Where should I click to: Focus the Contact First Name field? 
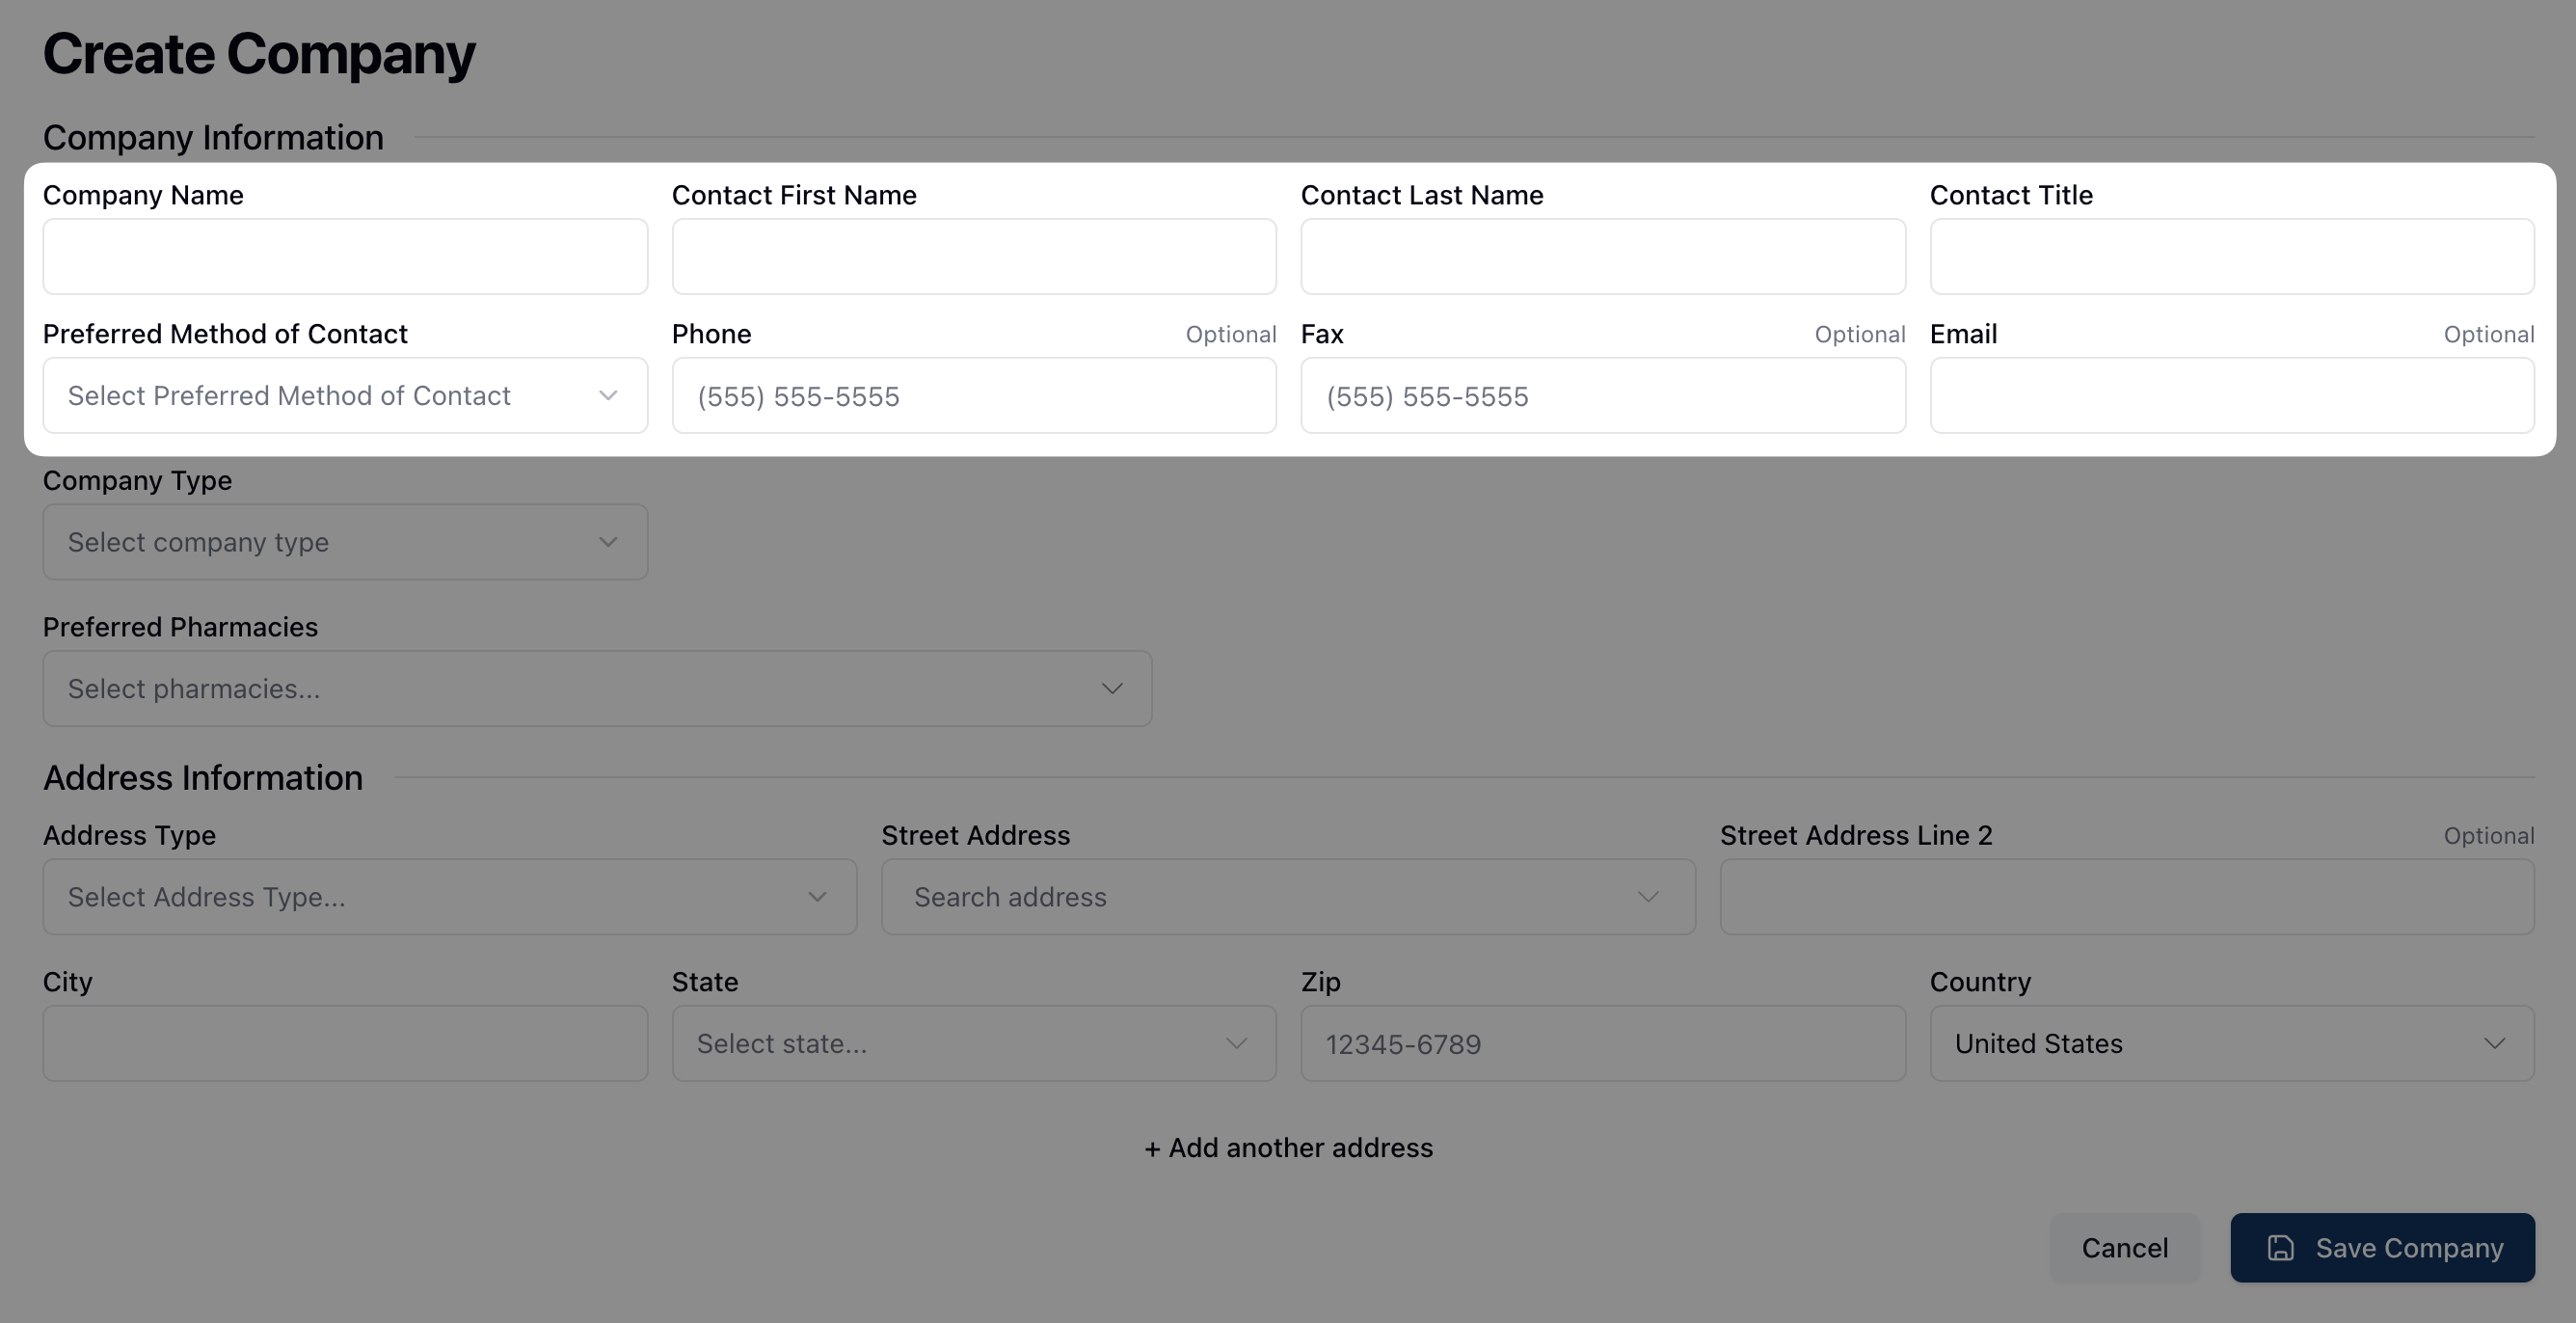[x=973, y=257]
